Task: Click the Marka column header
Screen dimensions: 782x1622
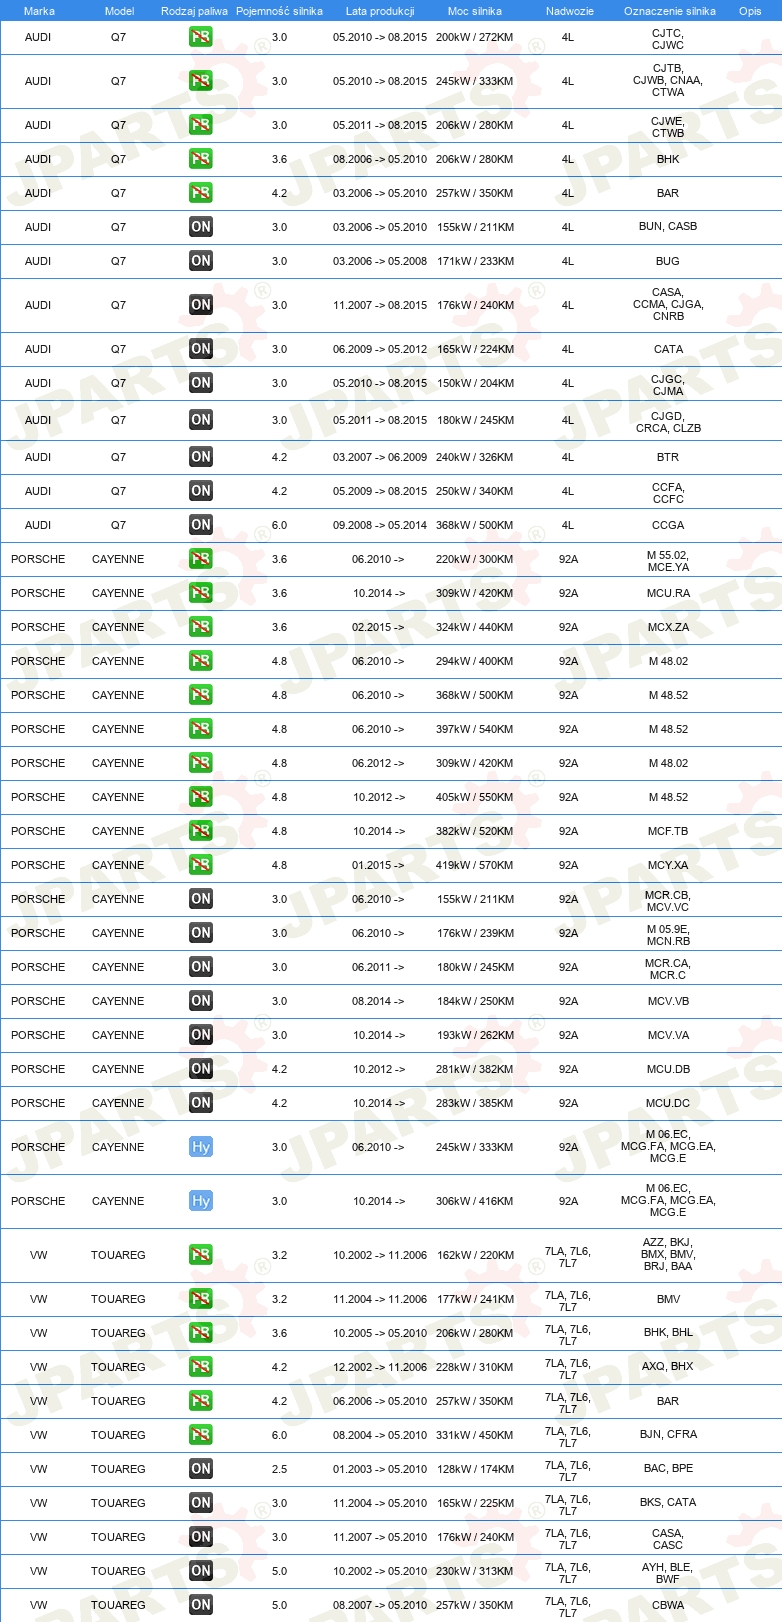Action: pyautogui.click(x=39, y=11)
